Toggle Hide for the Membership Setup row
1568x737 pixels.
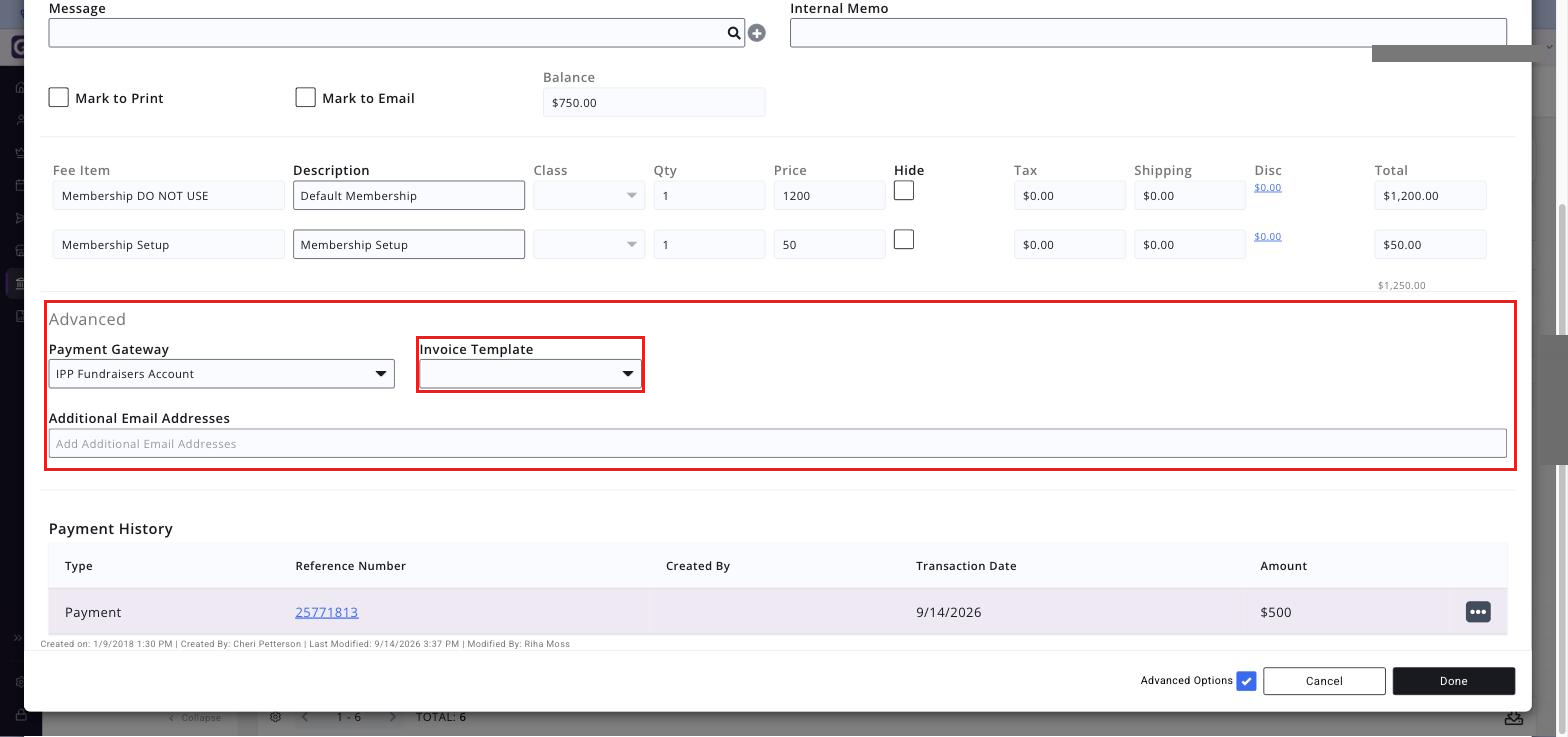coord(904,239)
